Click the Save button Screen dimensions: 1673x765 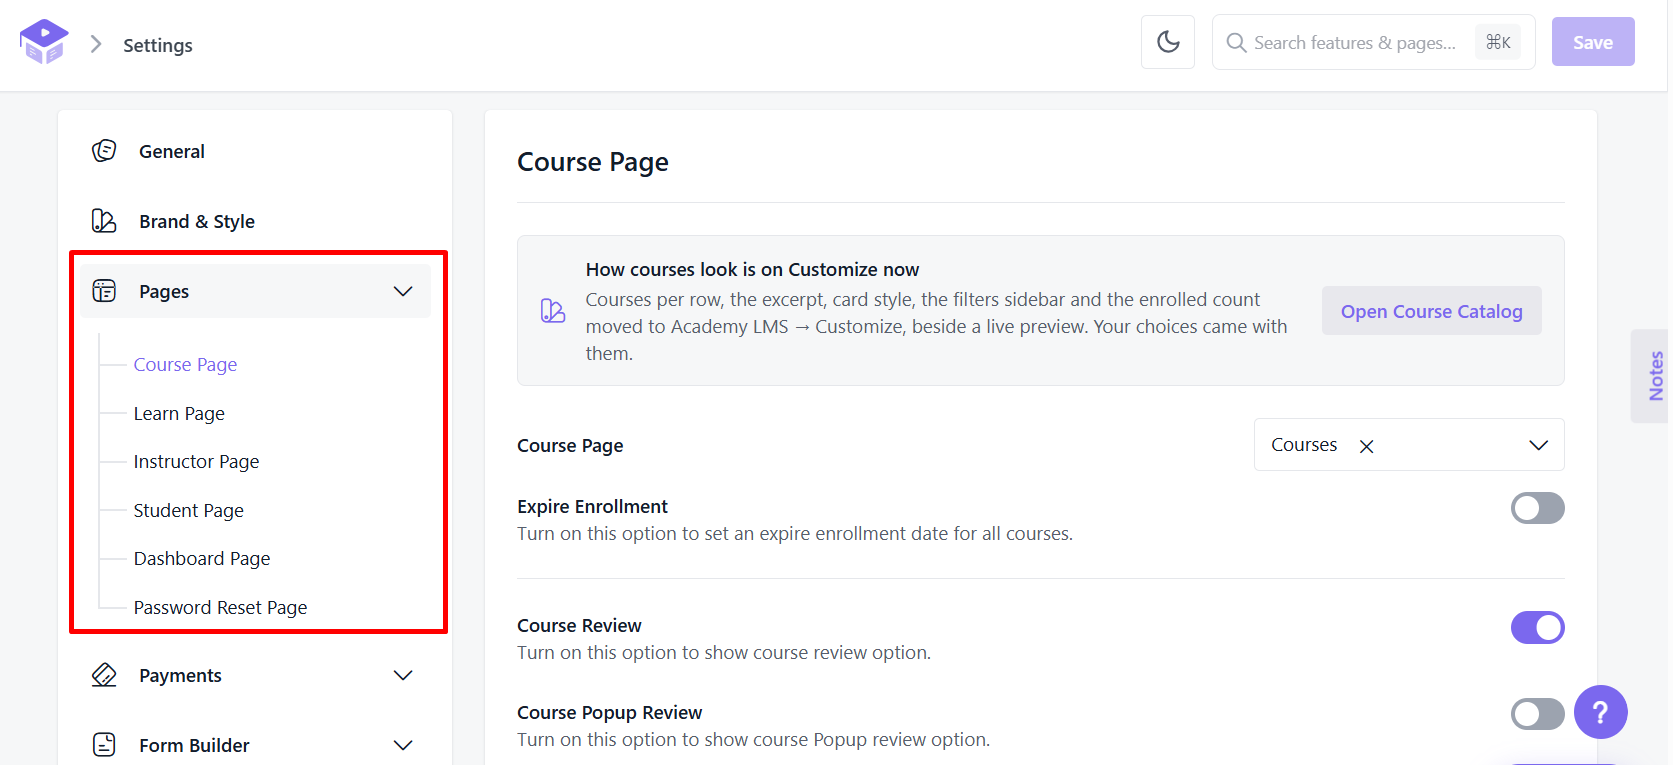[x=1593, y=42]
